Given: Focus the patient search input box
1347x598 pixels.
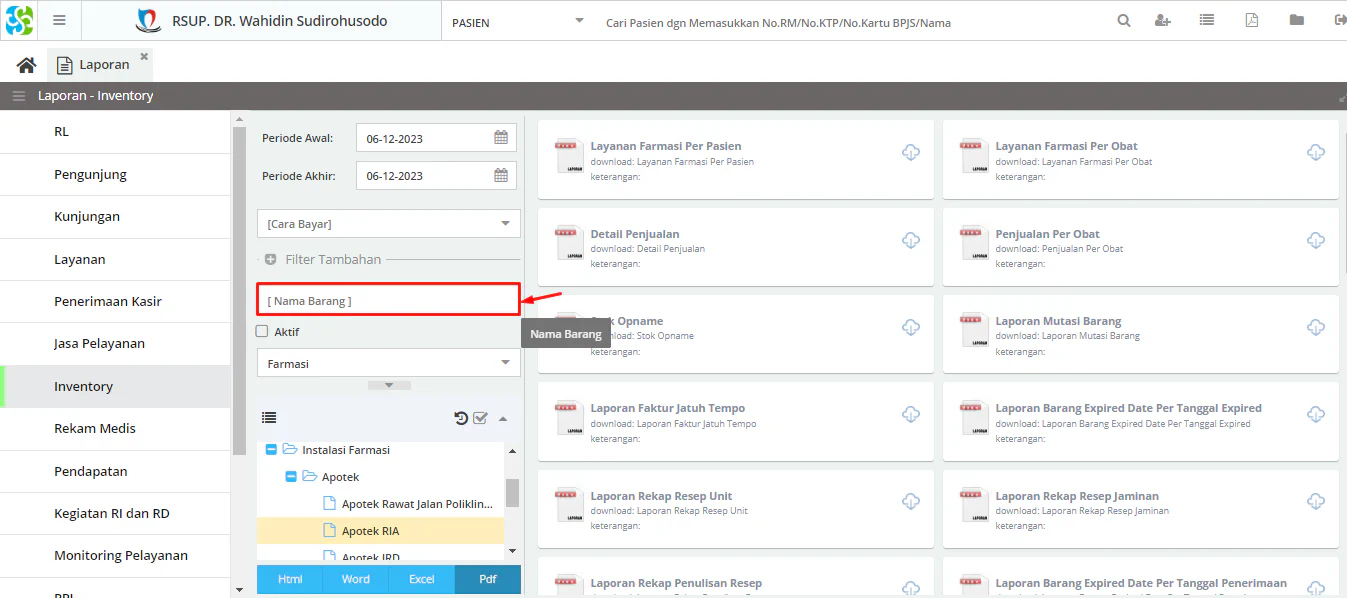Looking at the screenshot, I should tap(850, 22).
